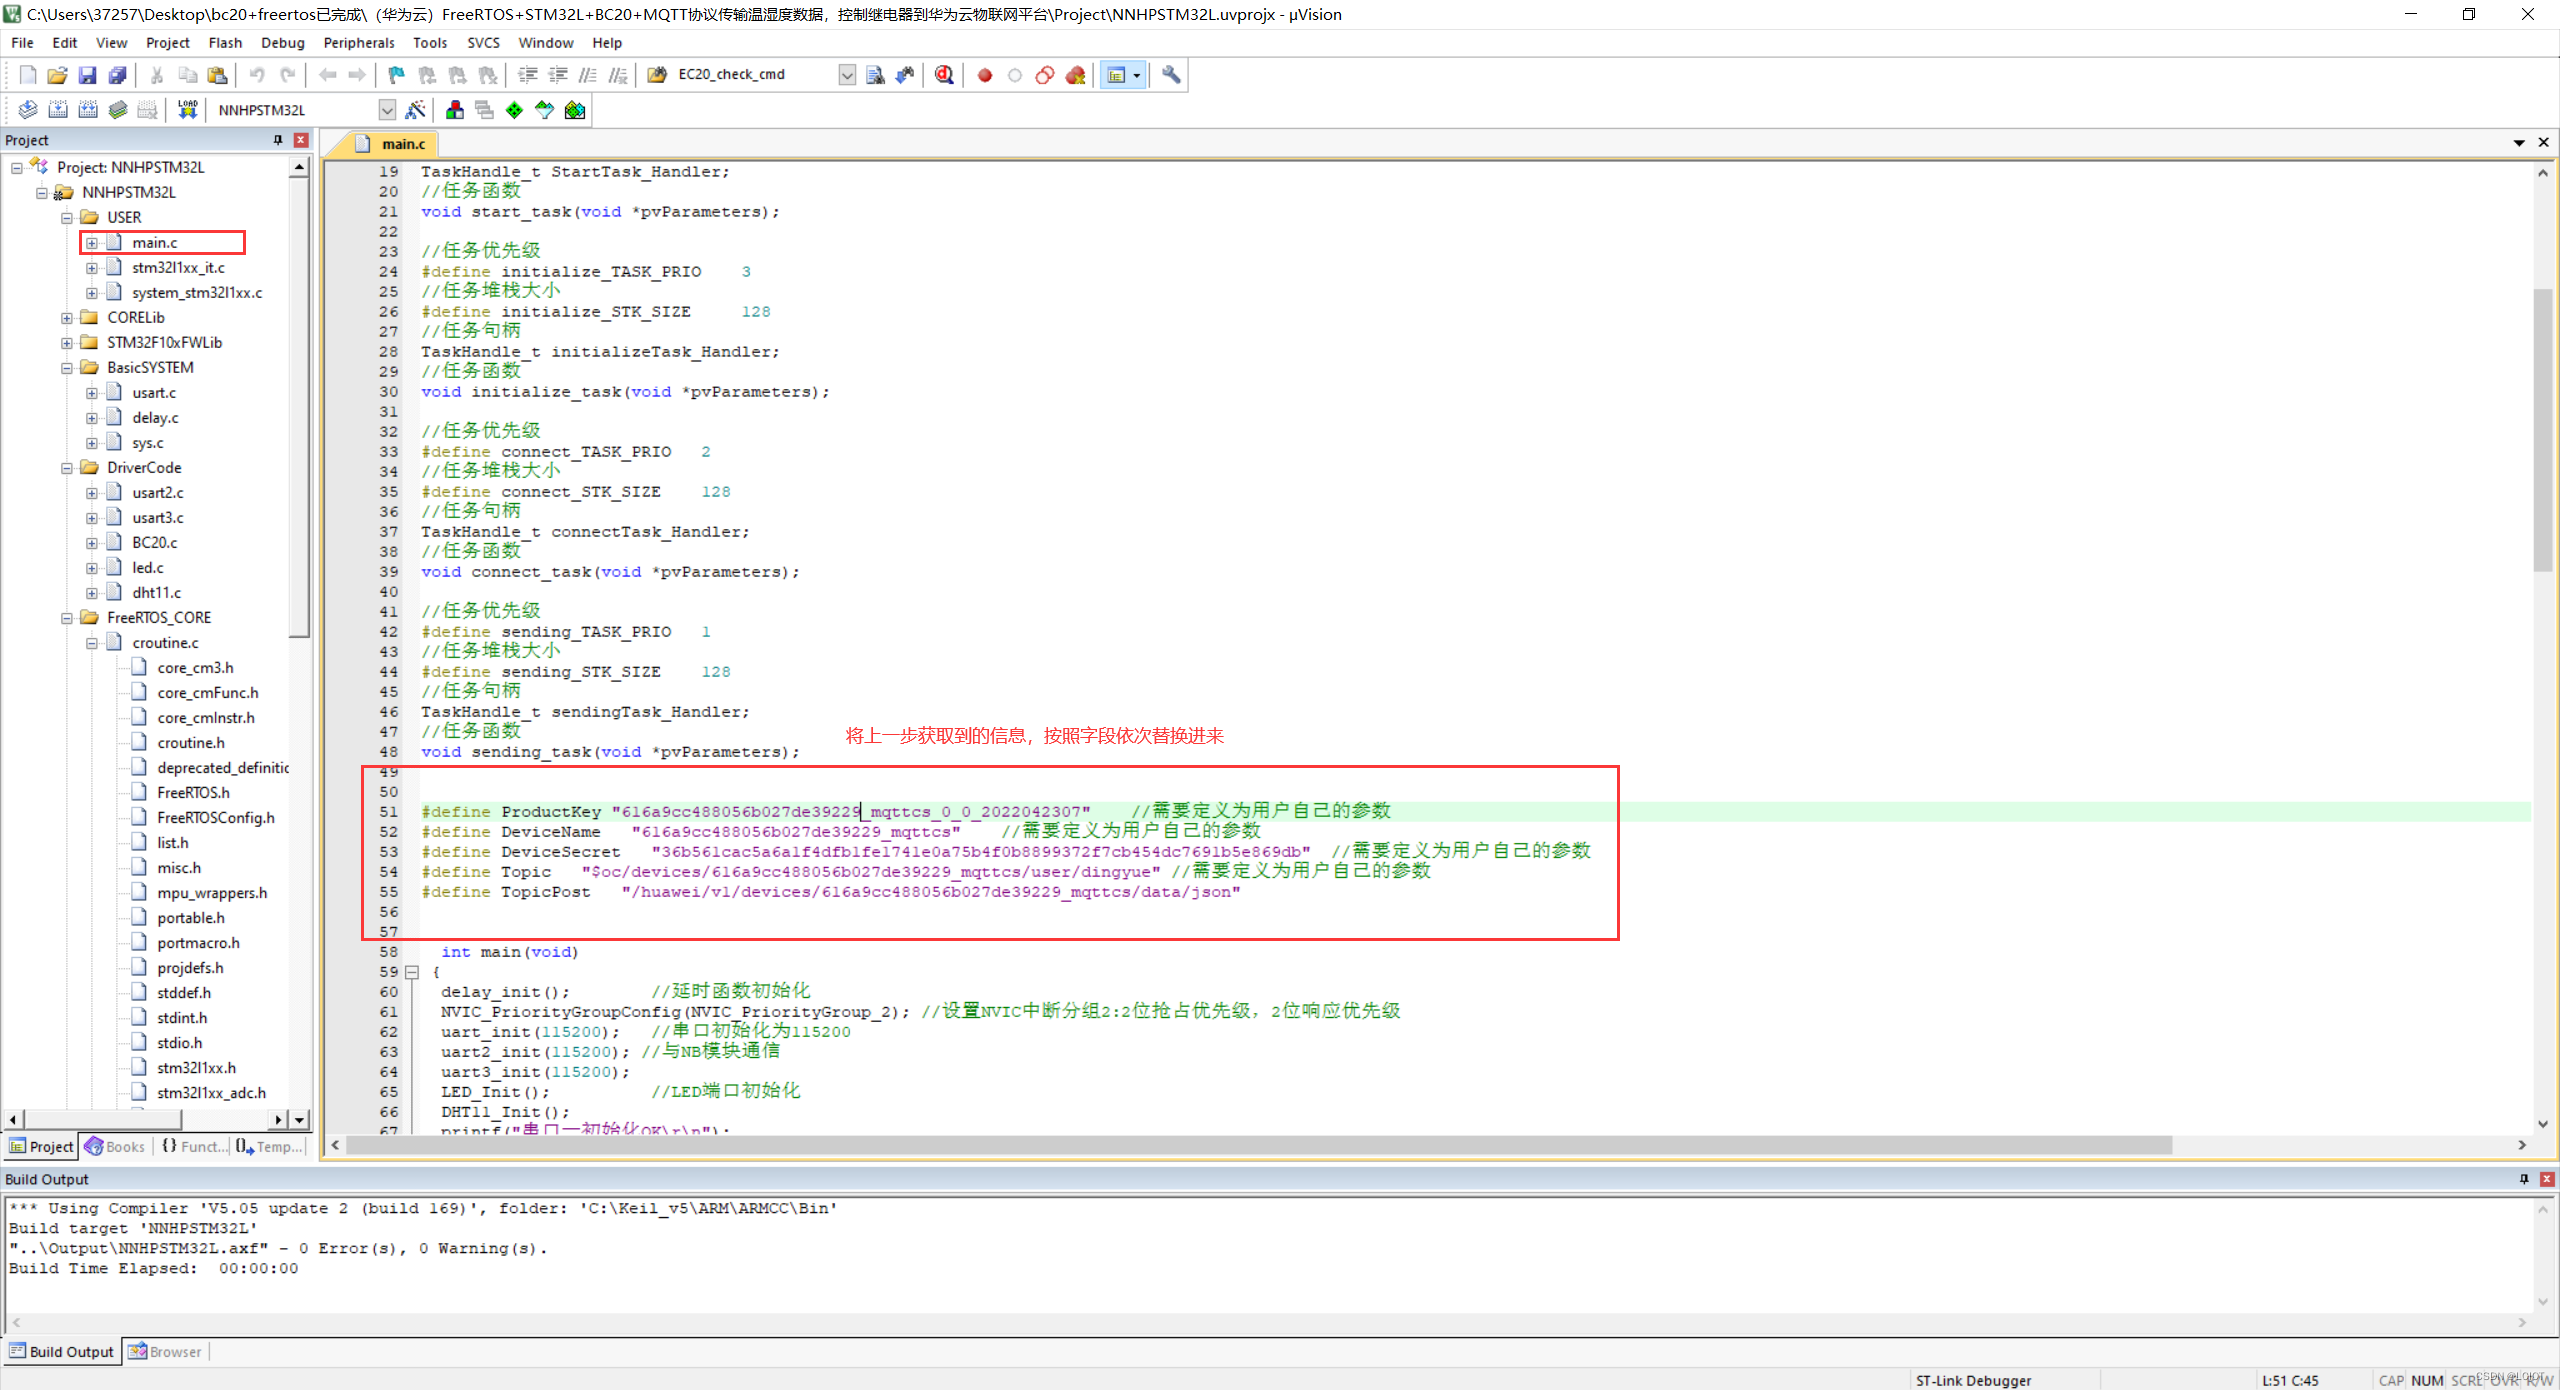This screenshot has height=1390, width=2560.
Task: Insert breakpoint red dot icon
Action: 985,75
